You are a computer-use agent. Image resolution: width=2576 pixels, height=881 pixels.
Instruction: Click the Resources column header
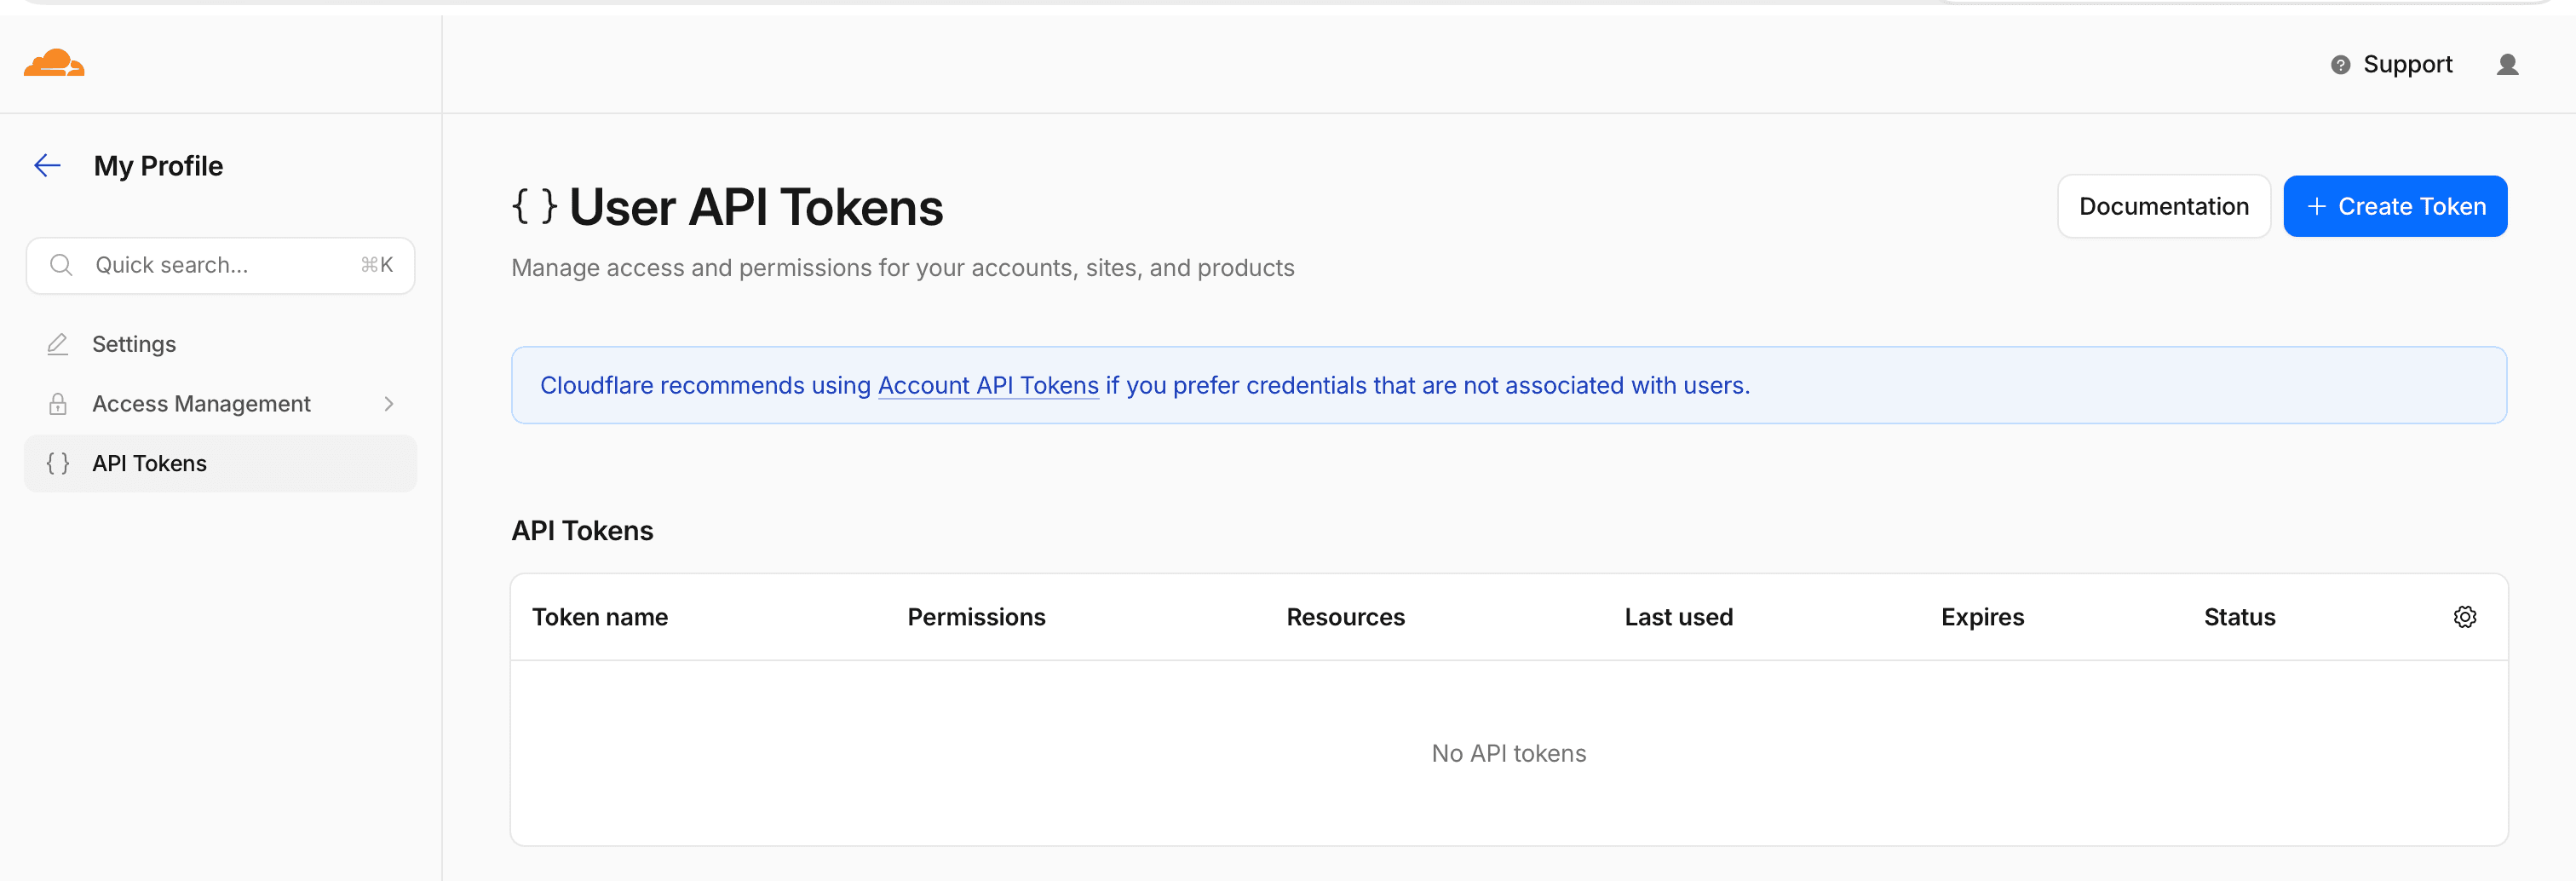coord(1345,617)
